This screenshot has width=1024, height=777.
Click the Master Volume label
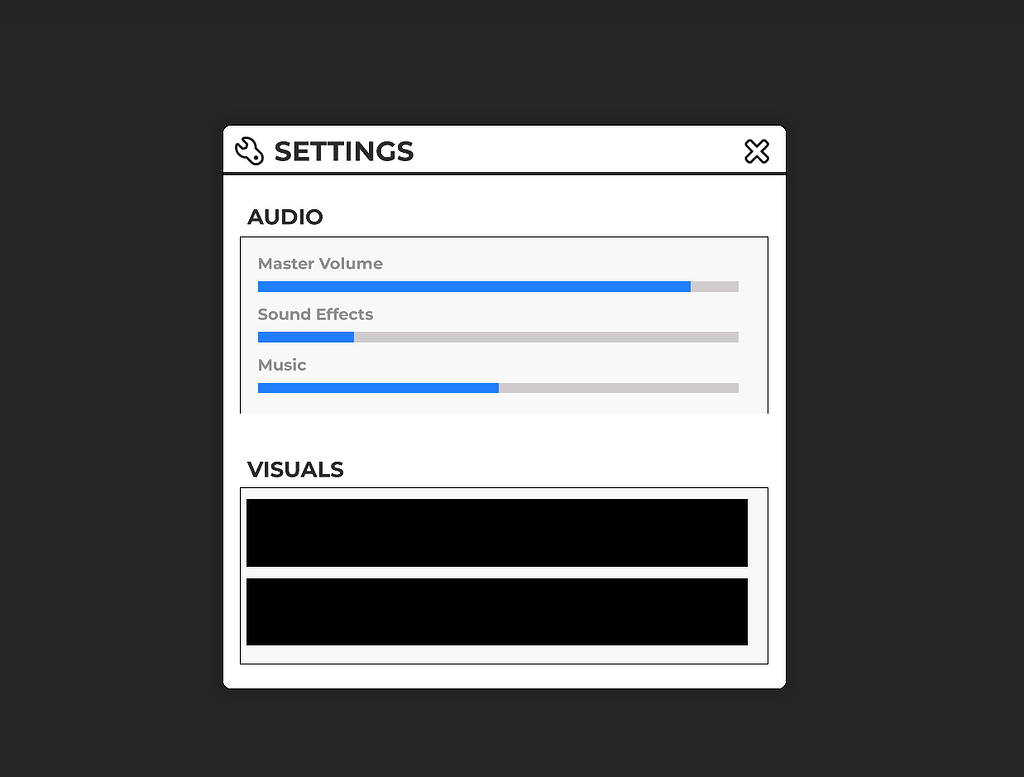320,263
